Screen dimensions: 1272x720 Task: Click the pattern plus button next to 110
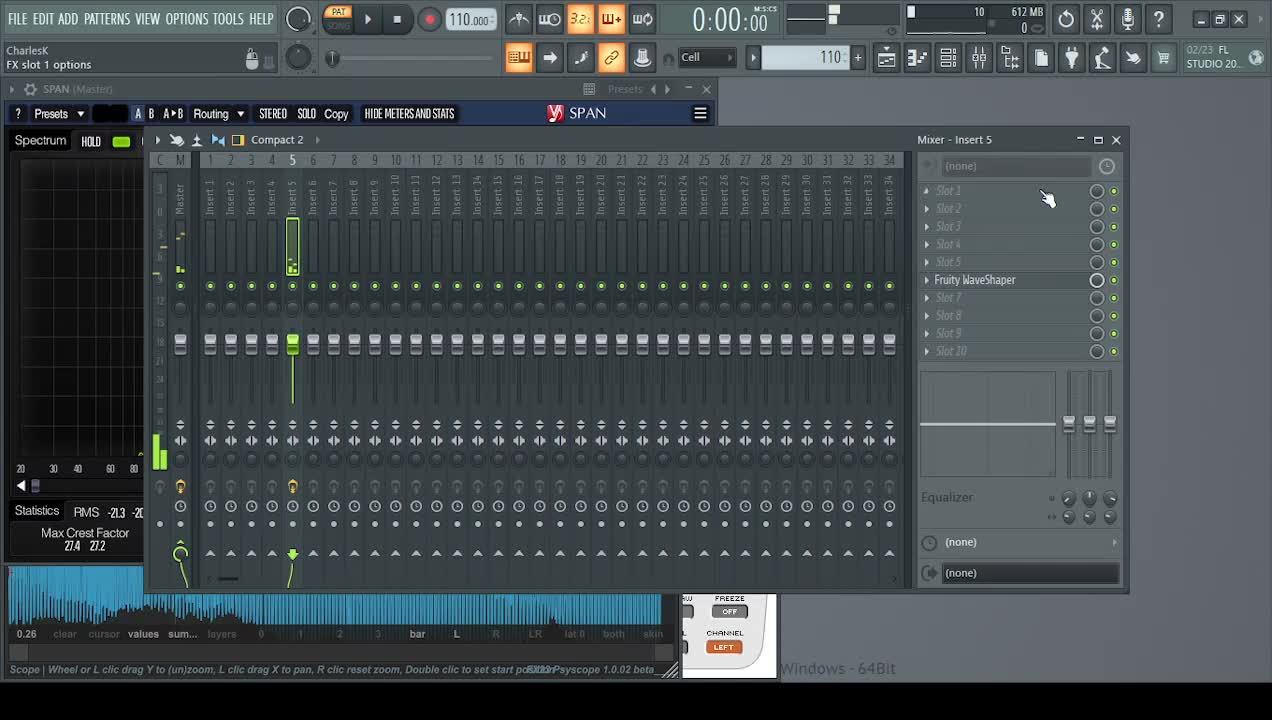click(x=857, y=58)
